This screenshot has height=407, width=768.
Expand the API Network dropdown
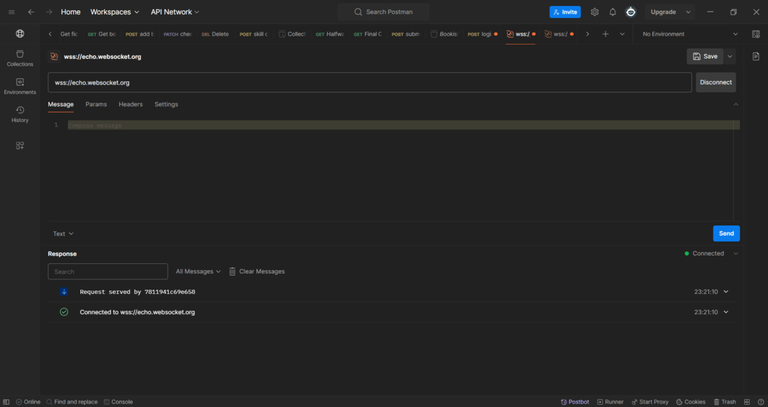point(175,12)
